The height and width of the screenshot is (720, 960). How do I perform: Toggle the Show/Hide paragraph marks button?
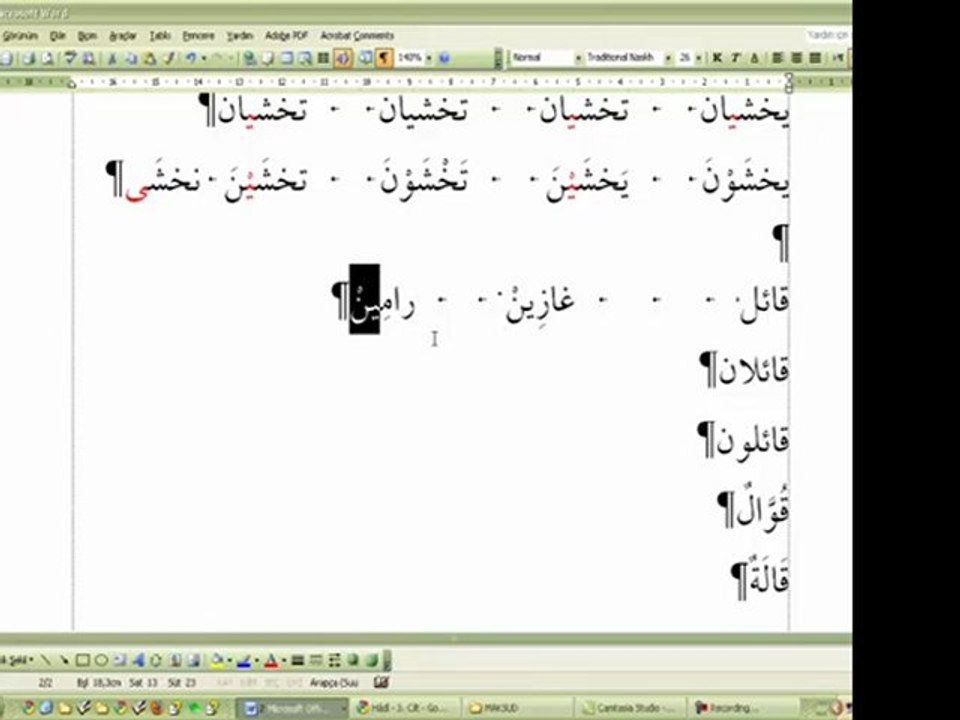[x=384, y=58]
